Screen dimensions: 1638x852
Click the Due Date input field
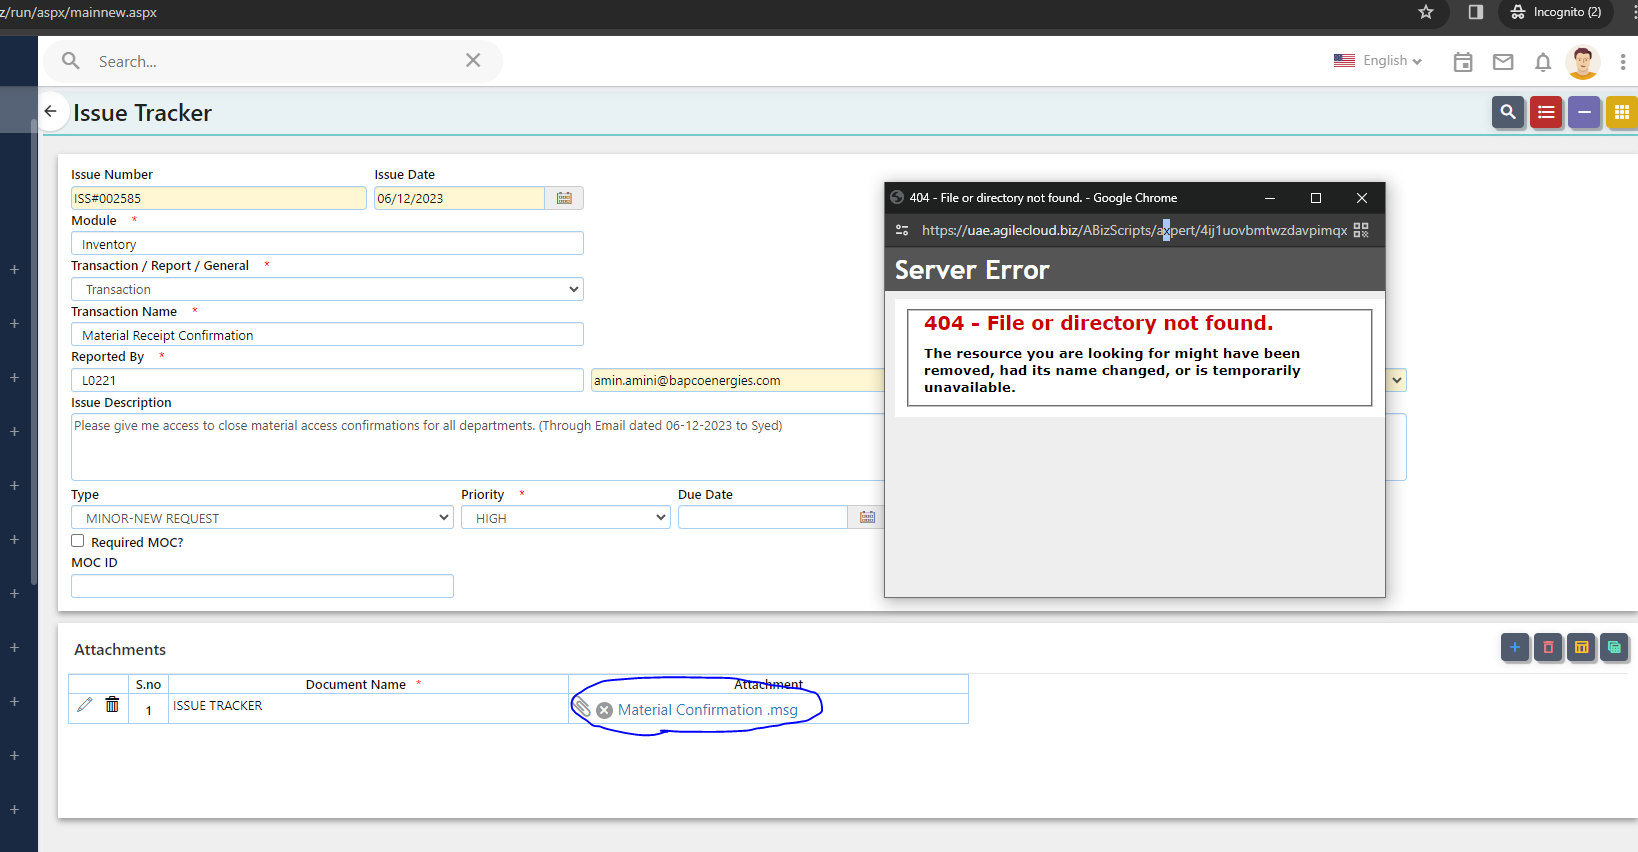pos(763,517)
